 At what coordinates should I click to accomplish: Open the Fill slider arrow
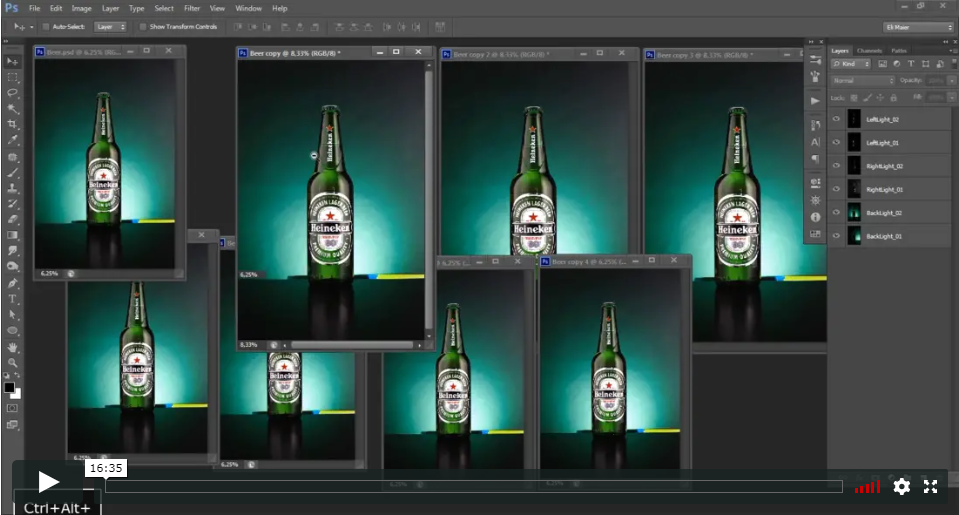point(951,98)
